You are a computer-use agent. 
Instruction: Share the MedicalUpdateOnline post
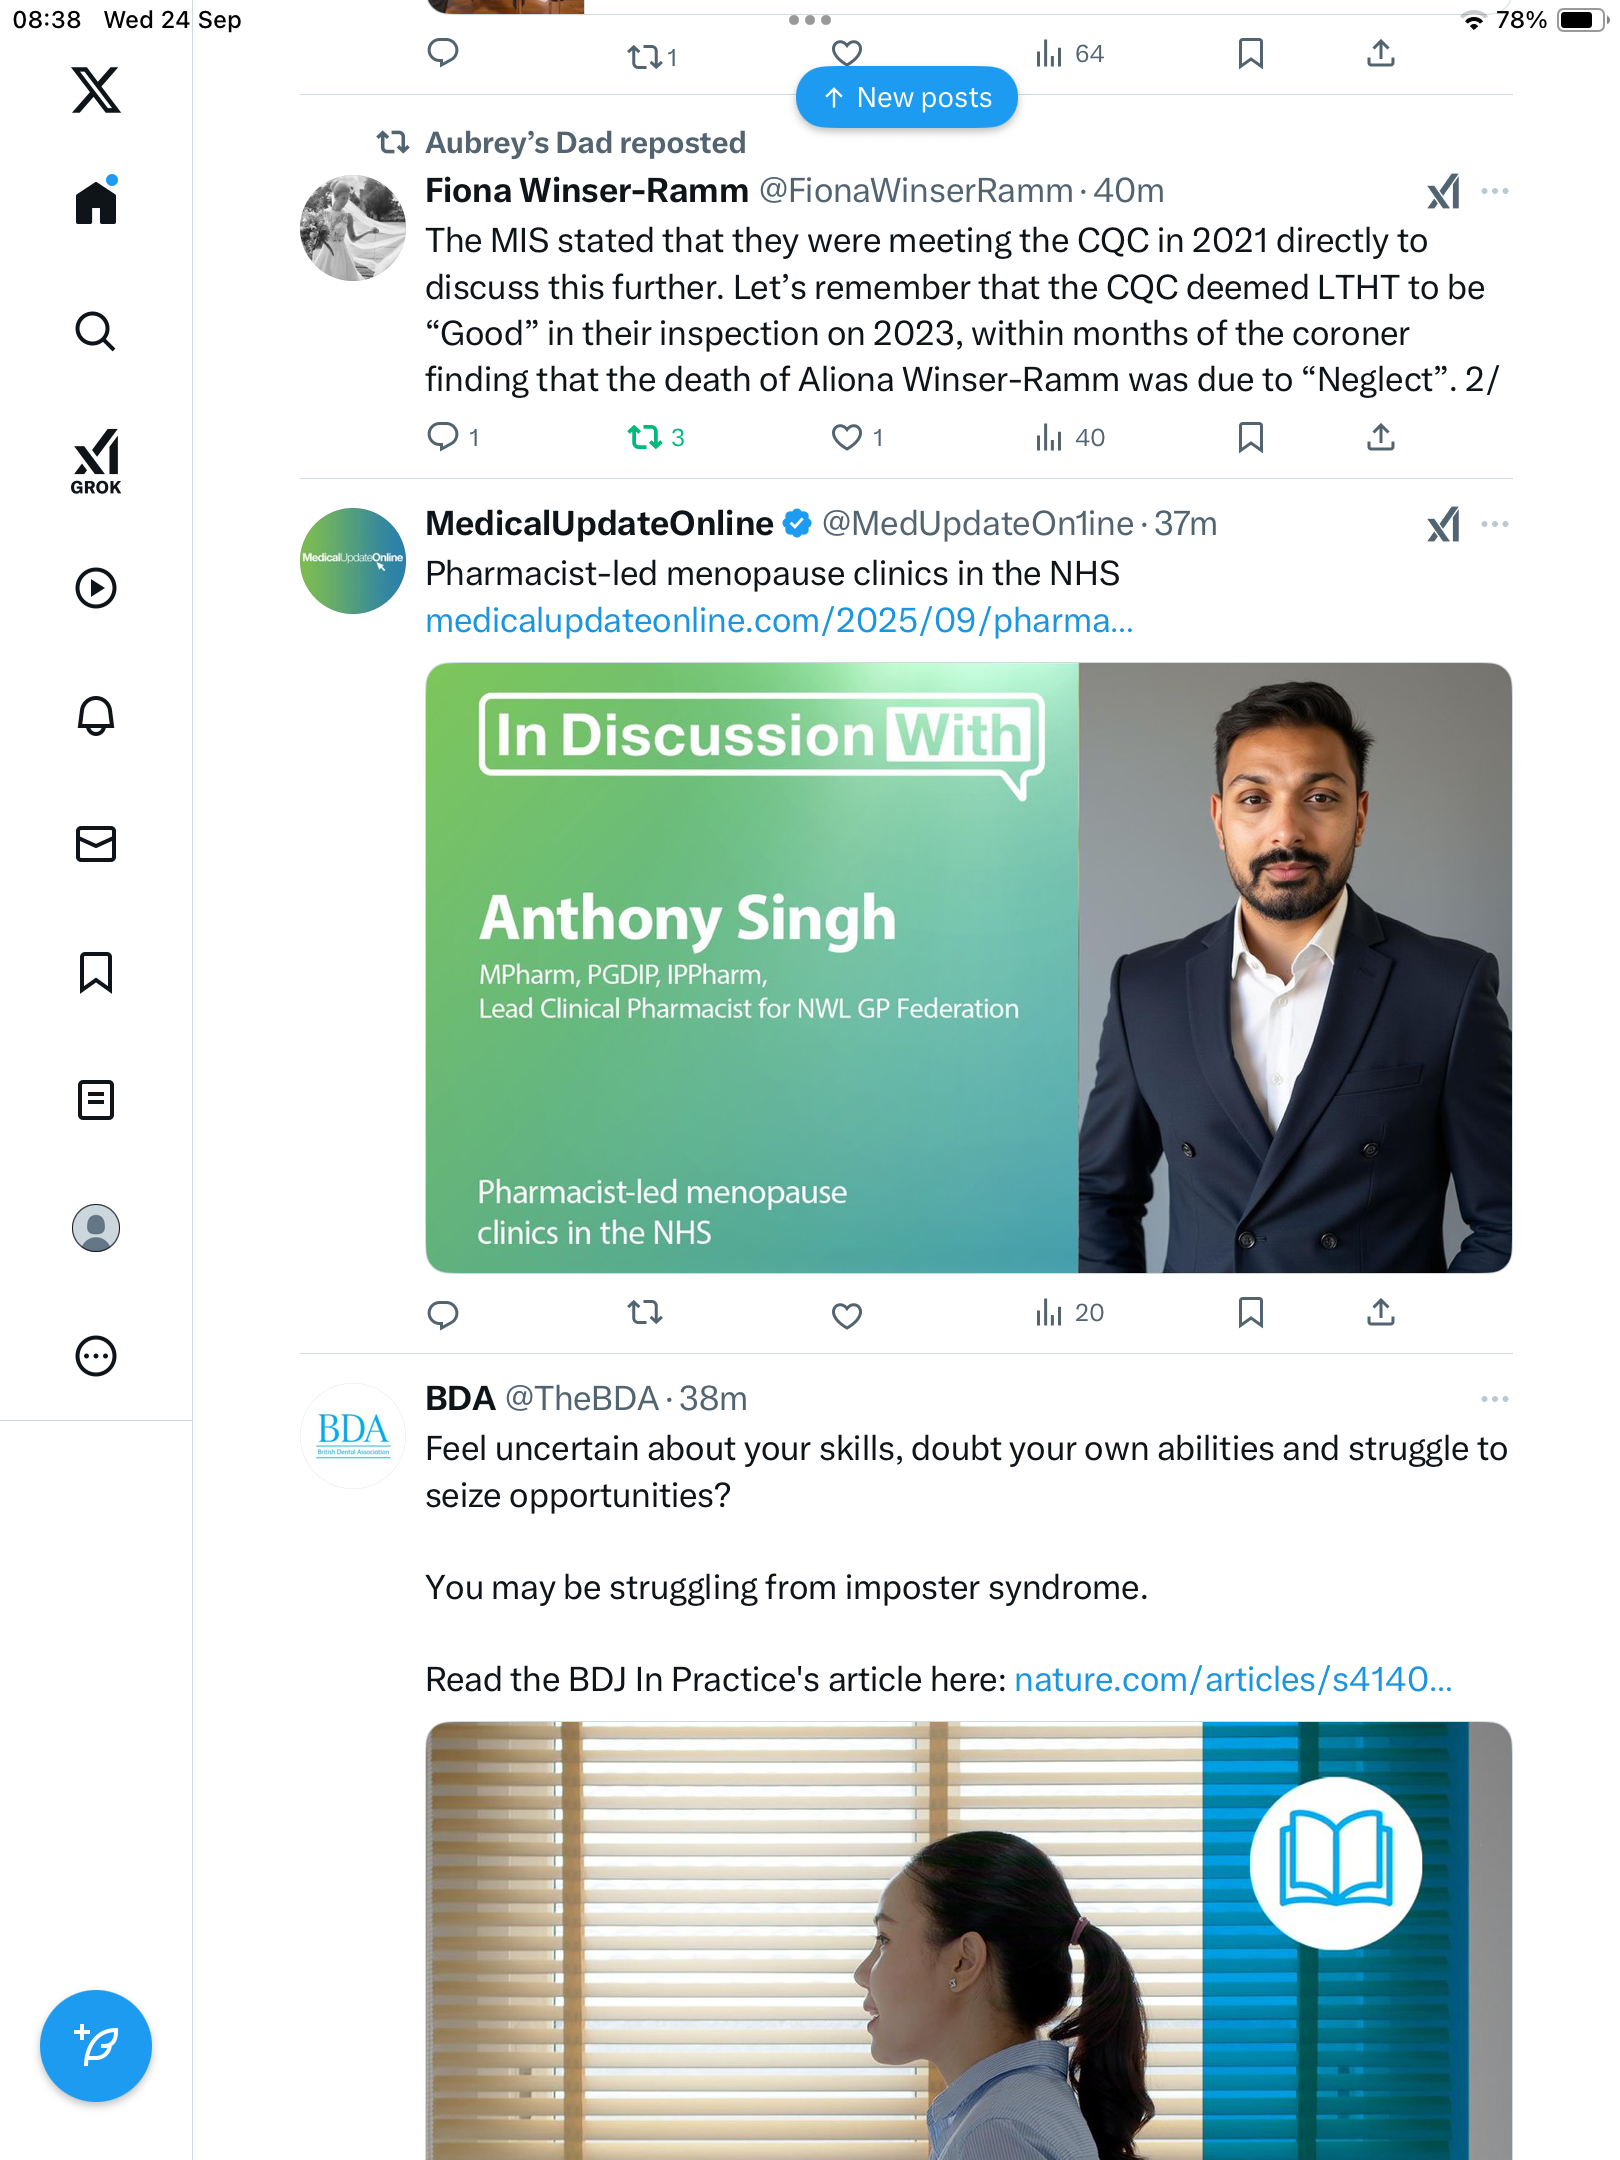[1380, 1312]
